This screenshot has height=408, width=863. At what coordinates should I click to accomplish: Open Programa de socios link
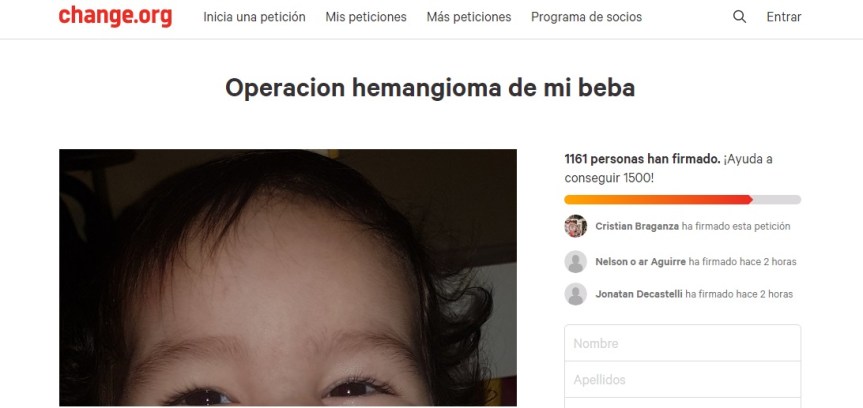pos(586,17)
